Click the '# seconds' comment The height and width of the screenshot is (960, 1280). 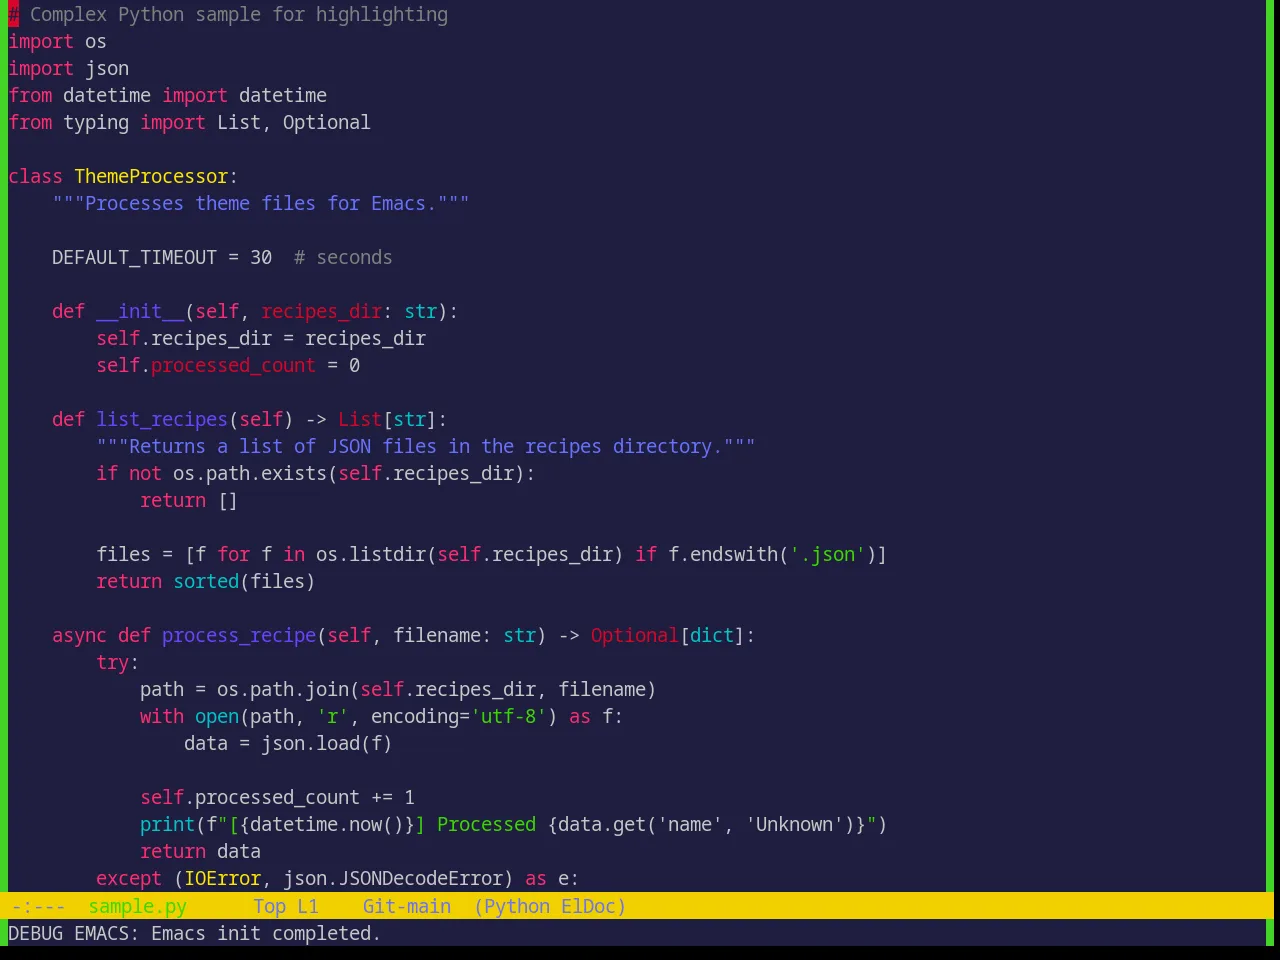point(343,257)
